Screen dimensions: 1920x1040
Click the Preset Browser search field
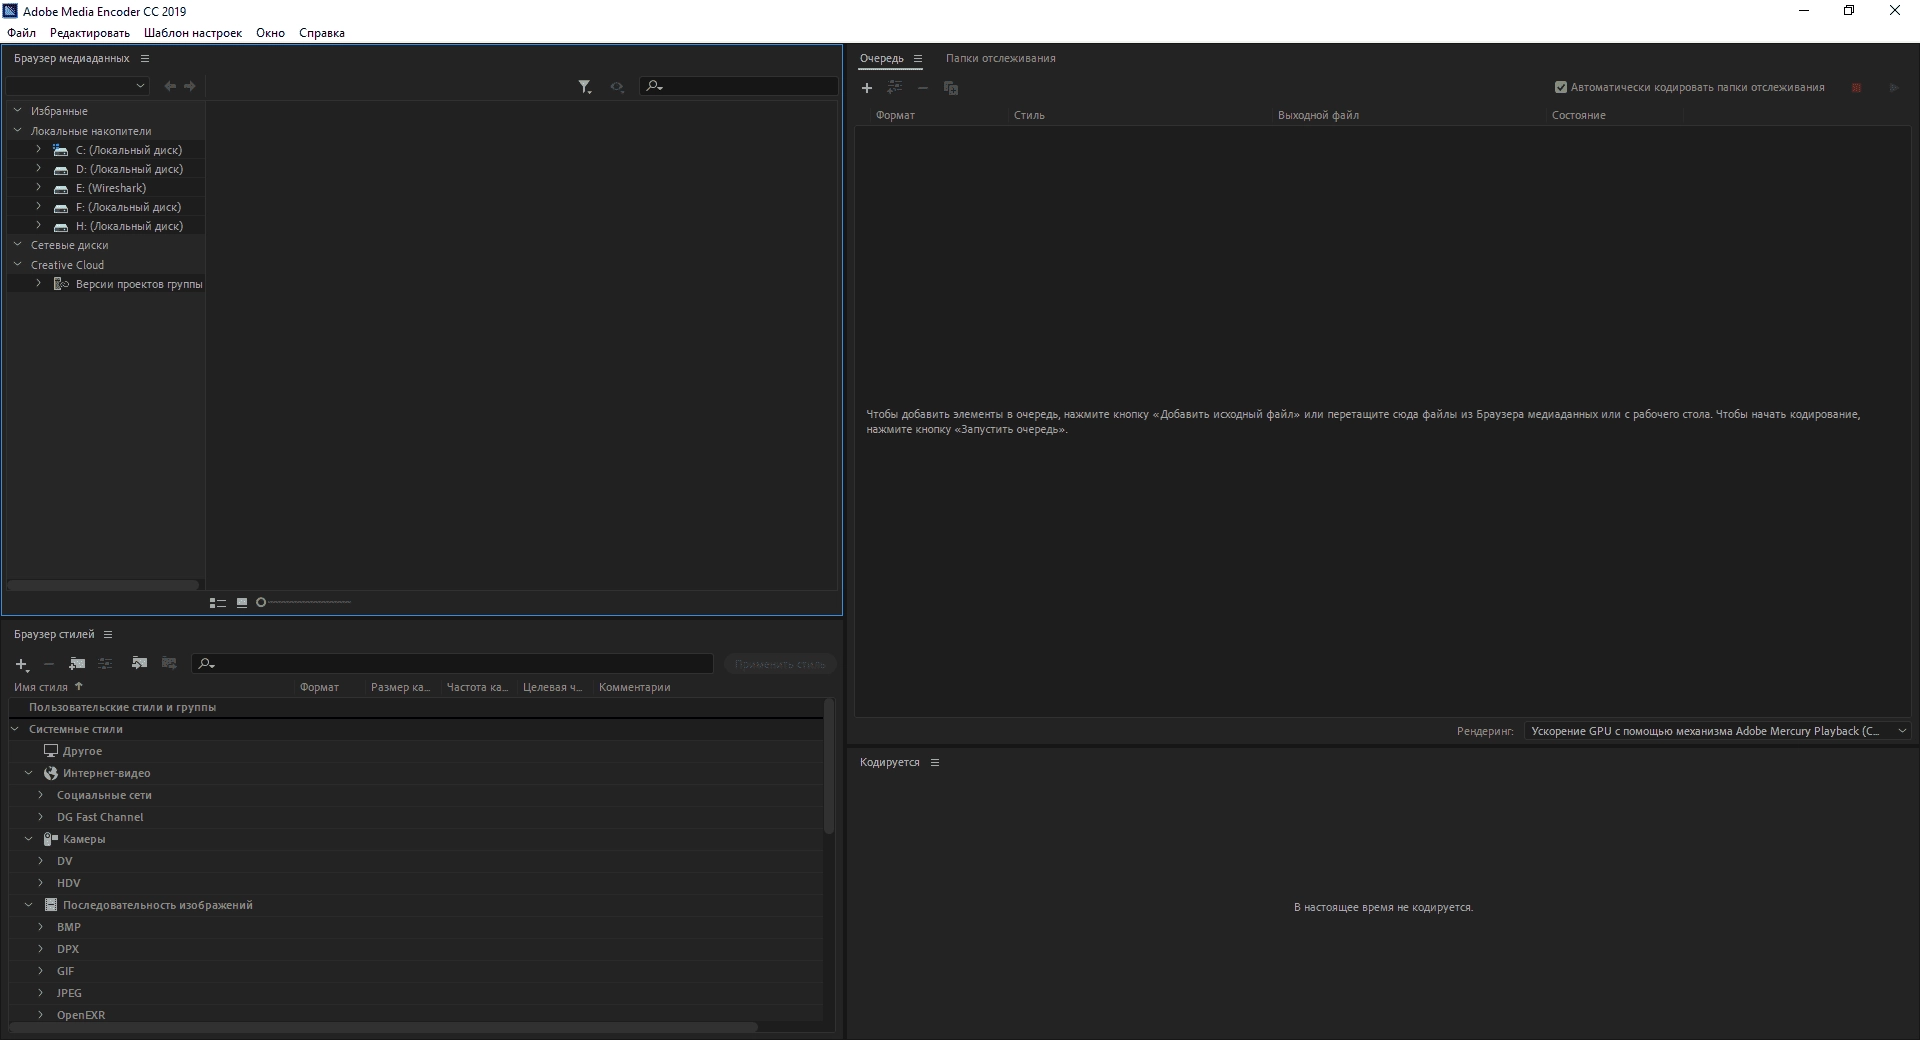point(452,664)
